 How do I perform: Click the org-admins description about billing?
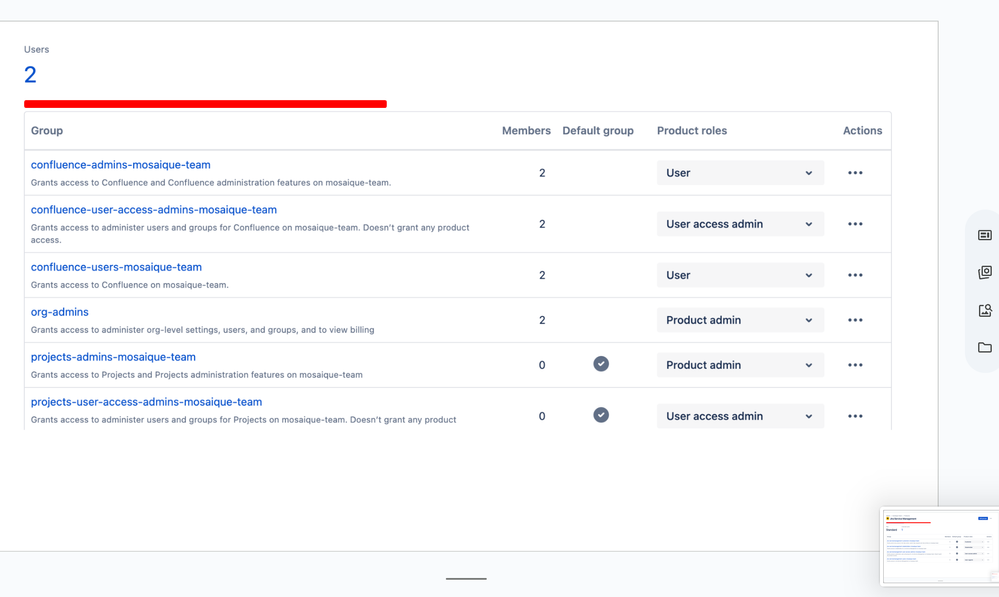202,329
